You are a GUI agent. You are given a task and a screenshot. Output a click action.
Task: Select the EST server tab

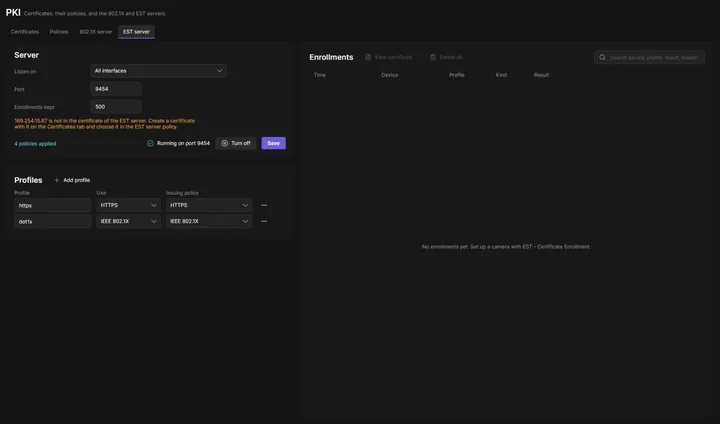[x=136, y=32]
